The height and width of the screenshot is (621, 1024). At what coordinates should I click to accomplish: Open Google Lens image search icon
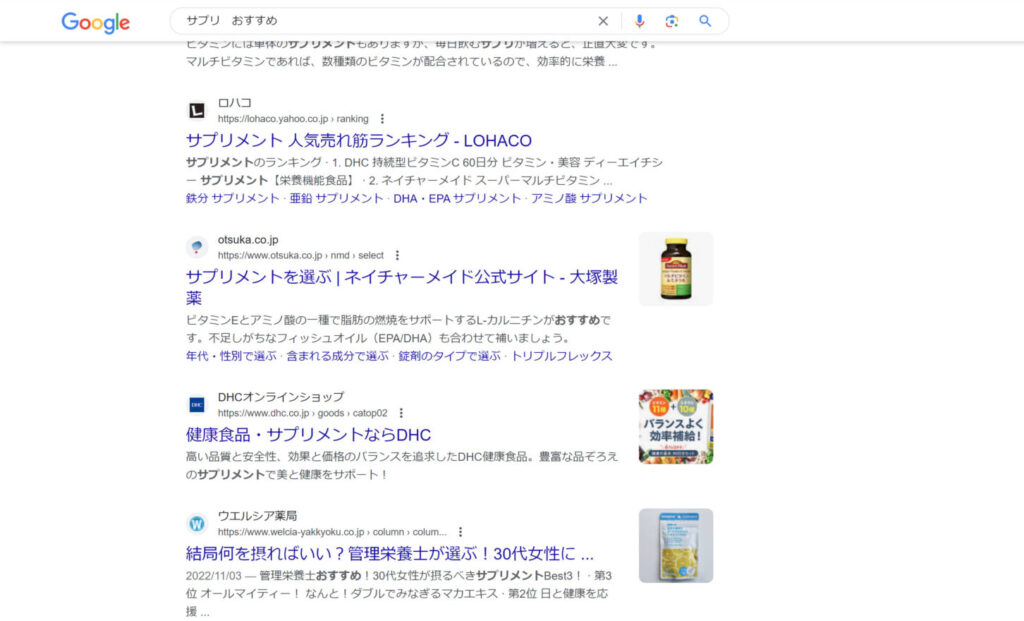pyautogui.click(x=671, y=21)
